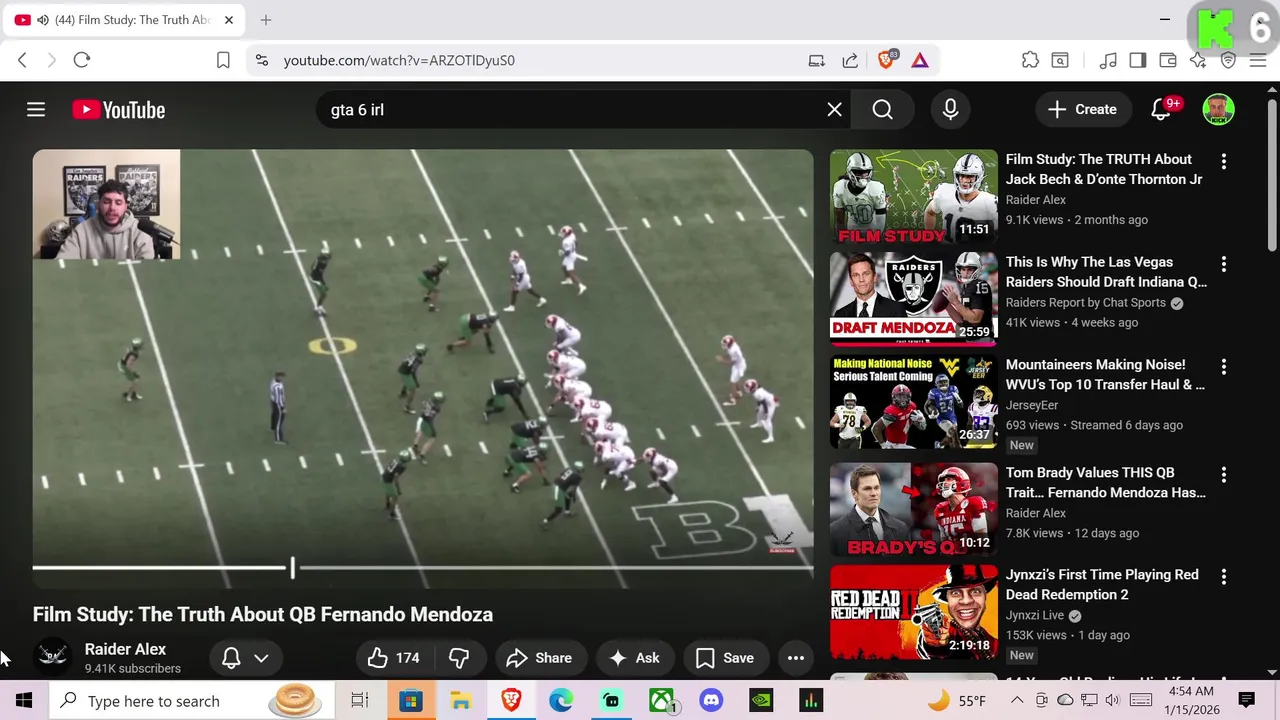Open the Create menu
Image resolution: width=1280 pixels, height=720 pixels.
pyautogui.click(x=1082, y=110)
